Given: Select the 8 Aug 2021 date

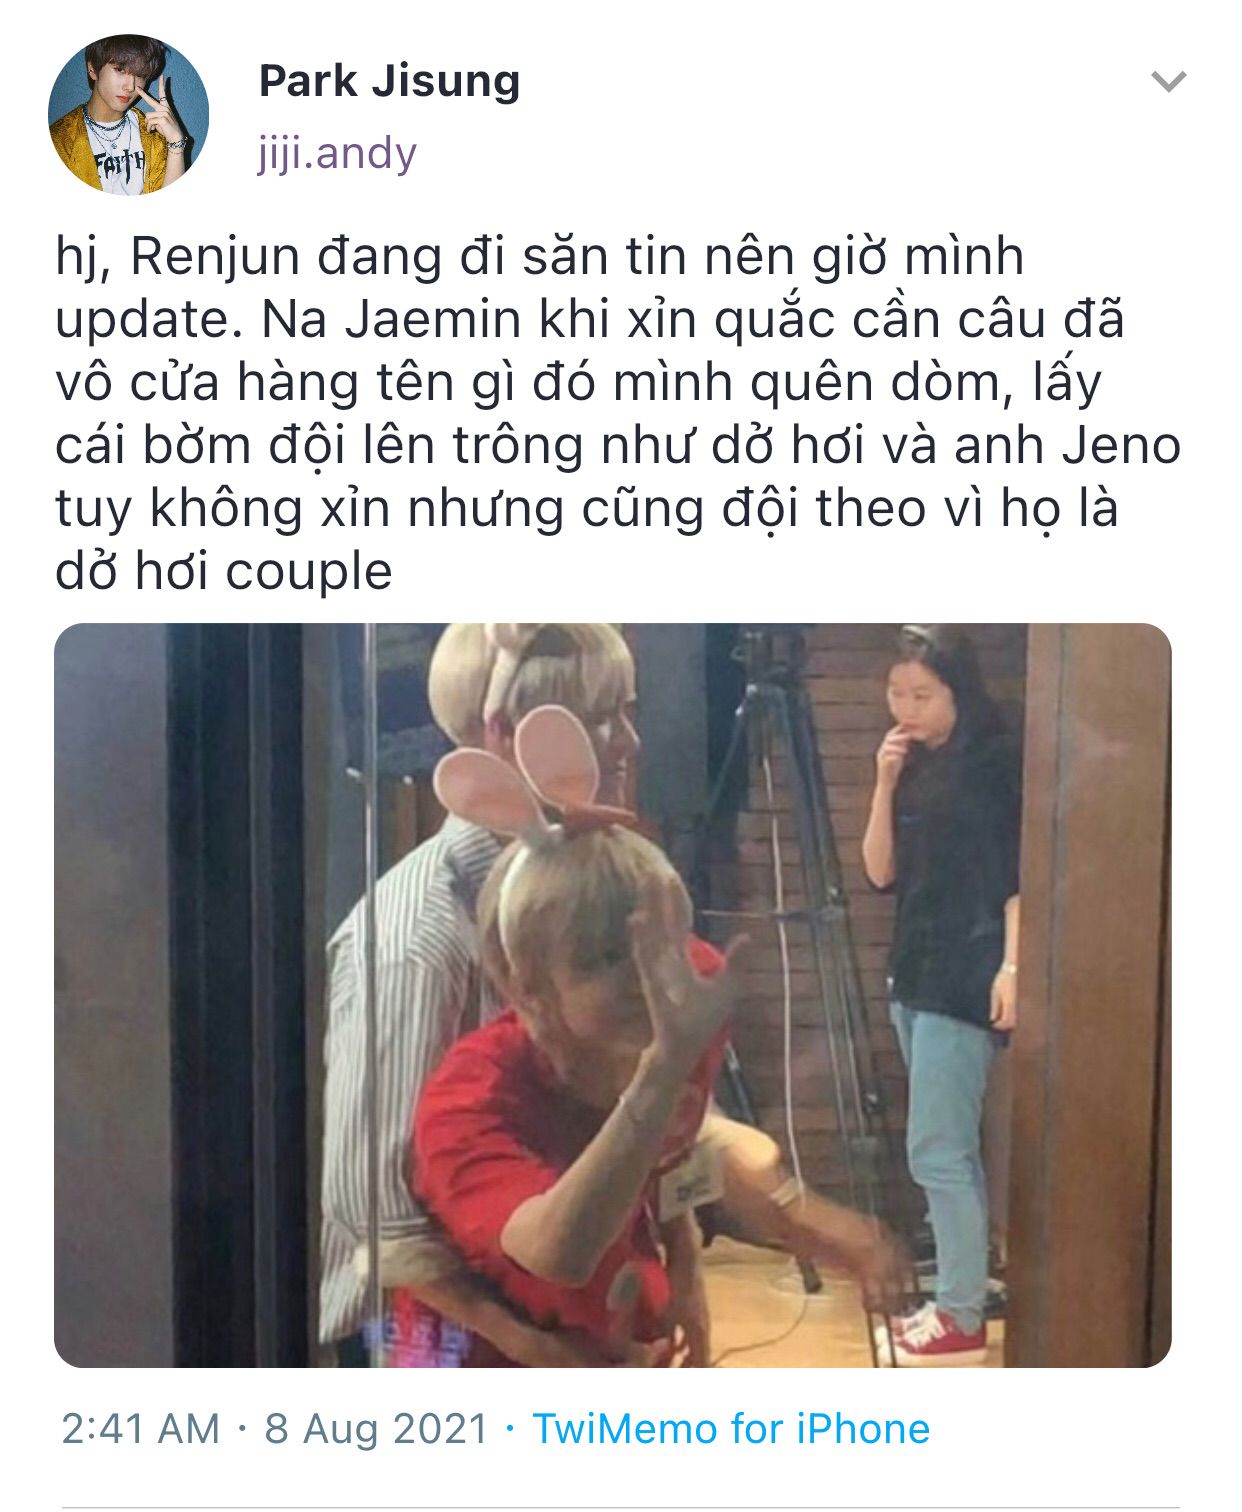Looking at the screenshot, I should coord(376,1428).
